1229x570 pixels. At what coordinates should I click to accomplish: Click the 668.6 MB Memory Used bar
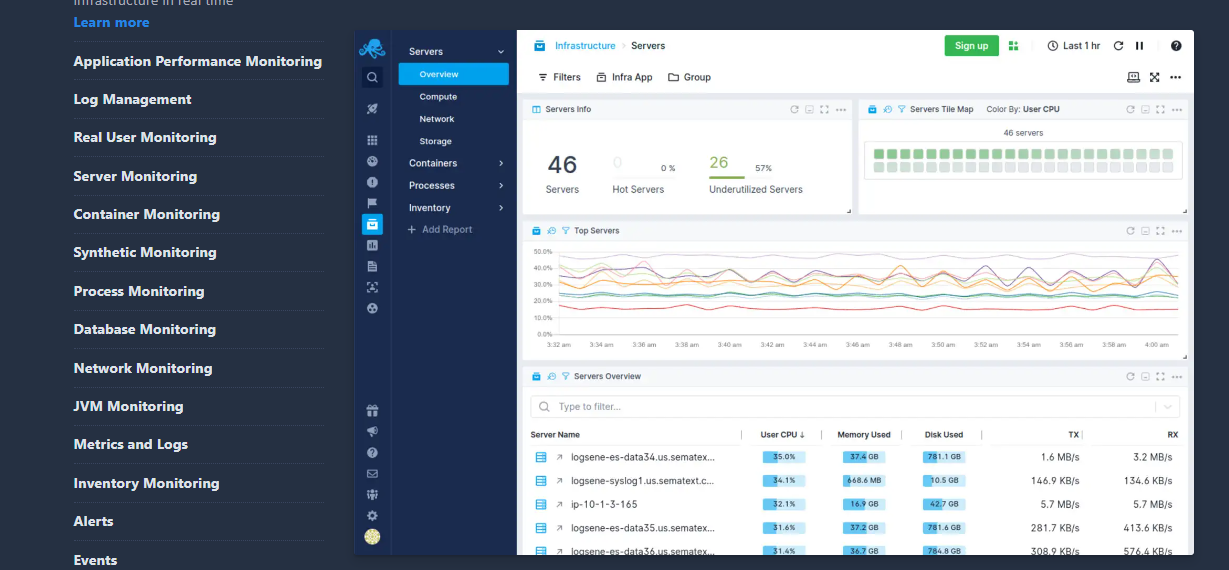click(864, 481)
